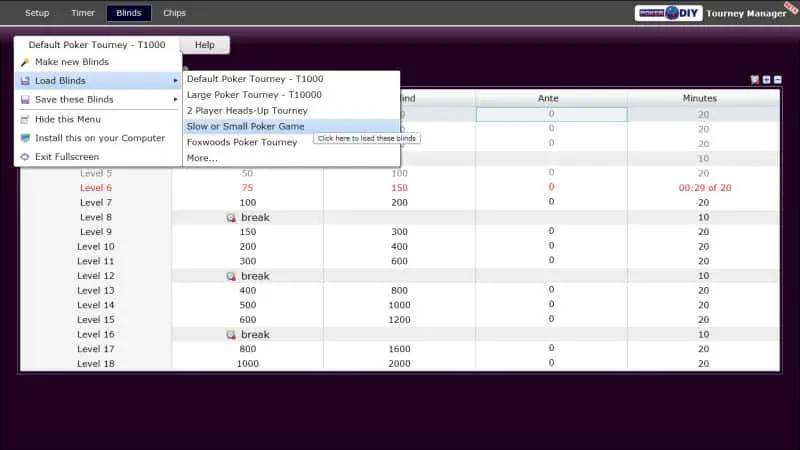Click big blind 1200 on Level 15

click(399, 320)
